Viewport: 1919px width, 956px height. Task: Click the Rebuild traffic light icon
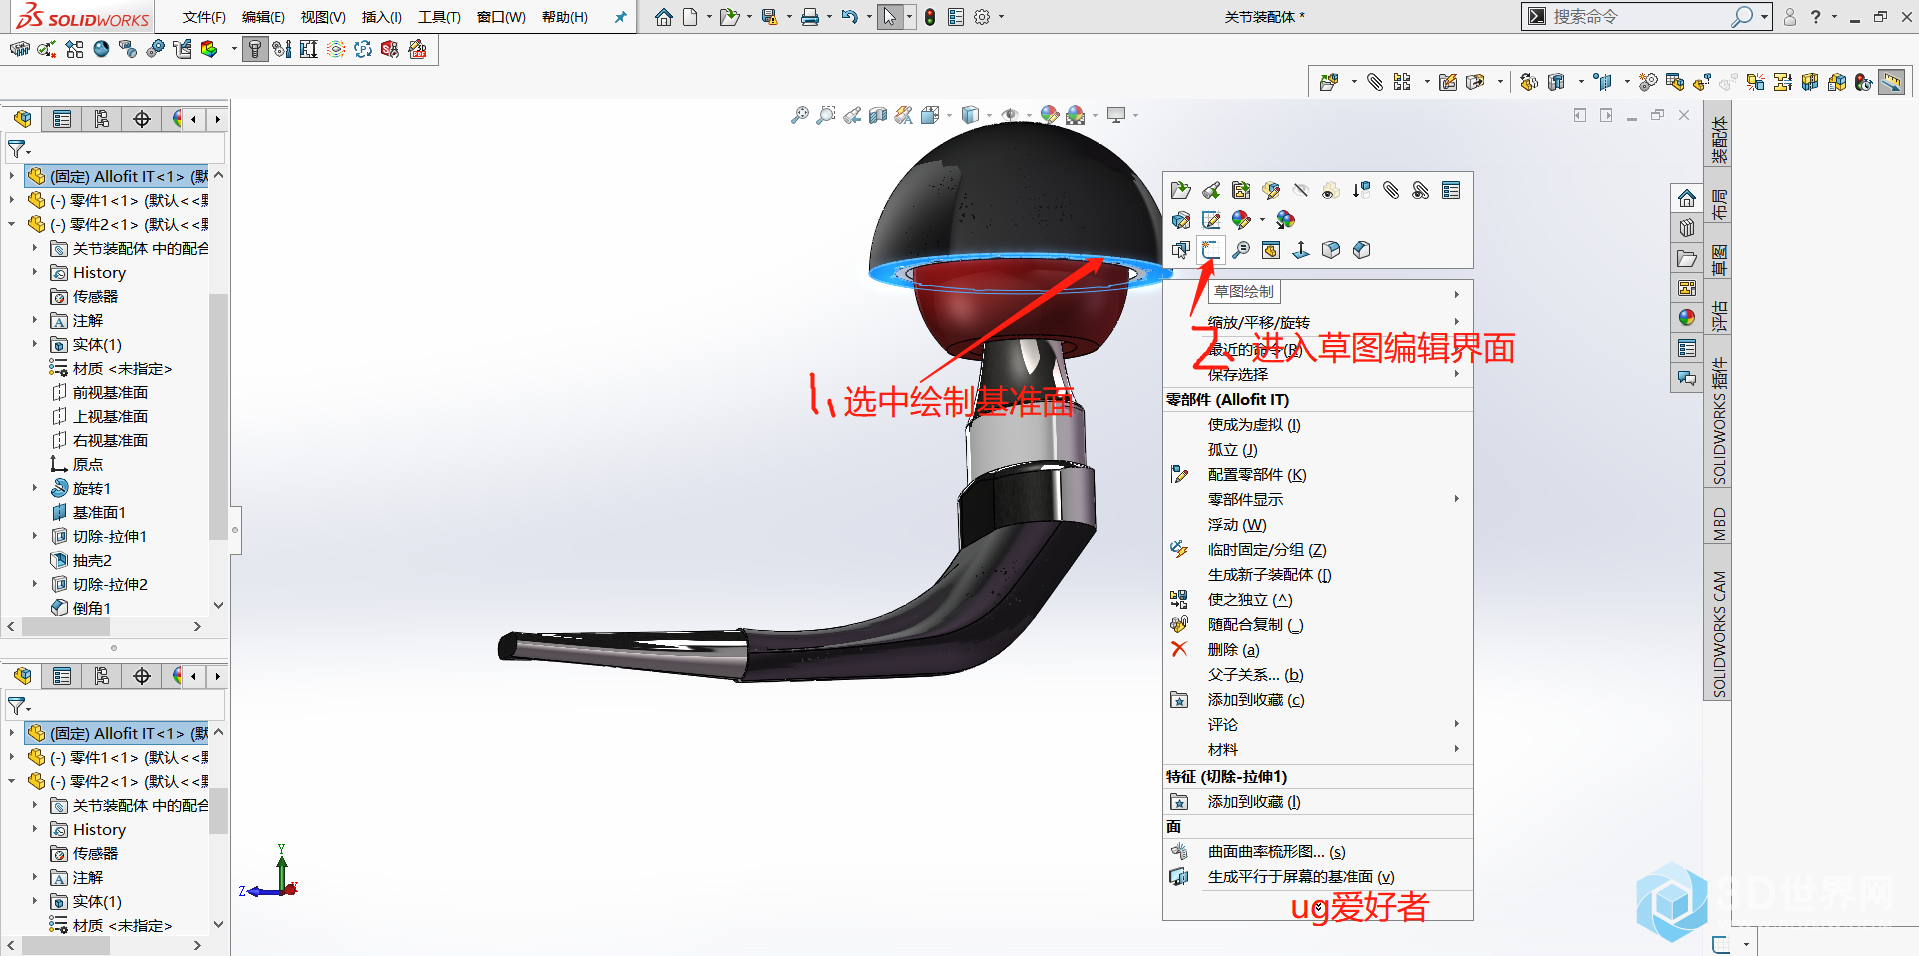point(930,17)
